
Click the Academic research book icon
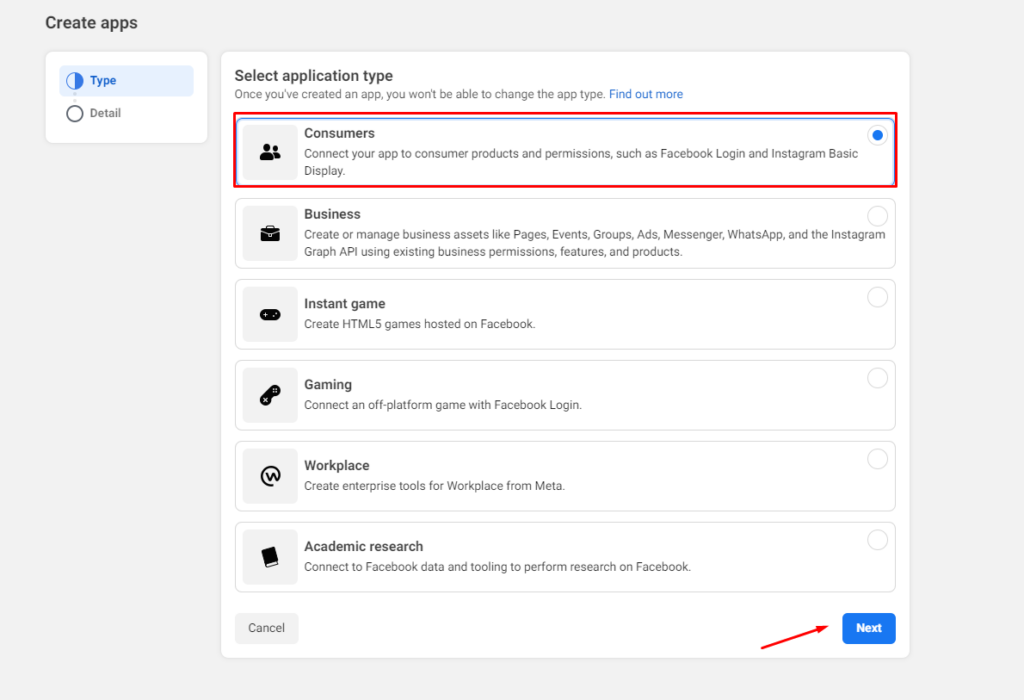point(269,557)
